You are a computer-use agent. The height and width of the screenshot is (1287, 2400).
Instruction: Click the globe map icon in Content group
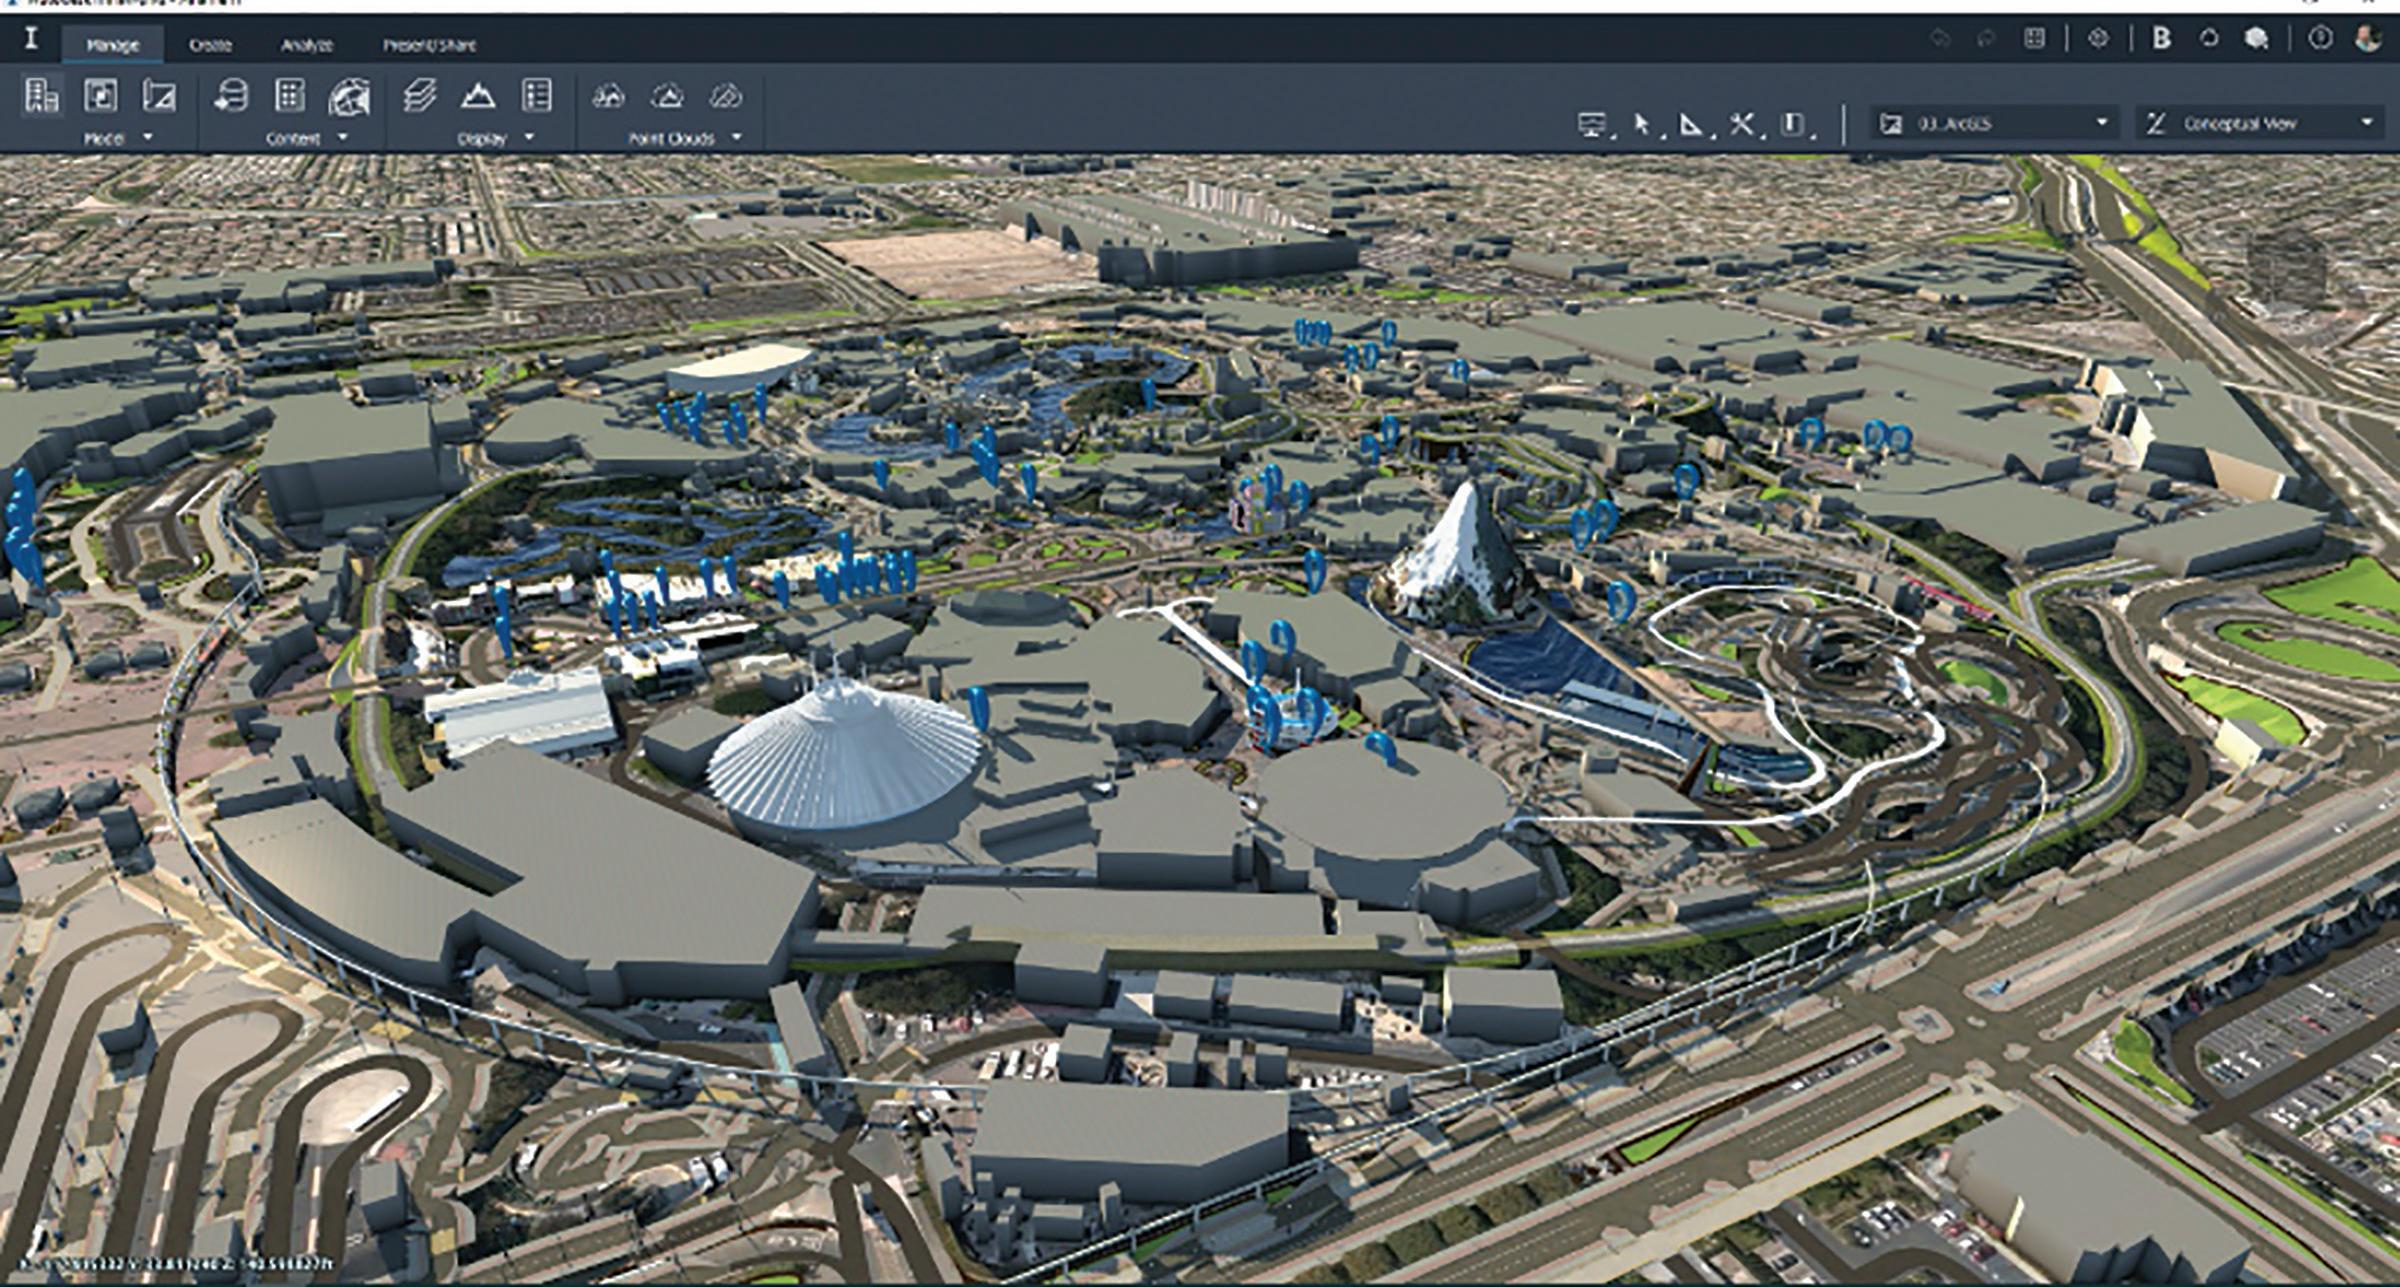pos(349,96)
